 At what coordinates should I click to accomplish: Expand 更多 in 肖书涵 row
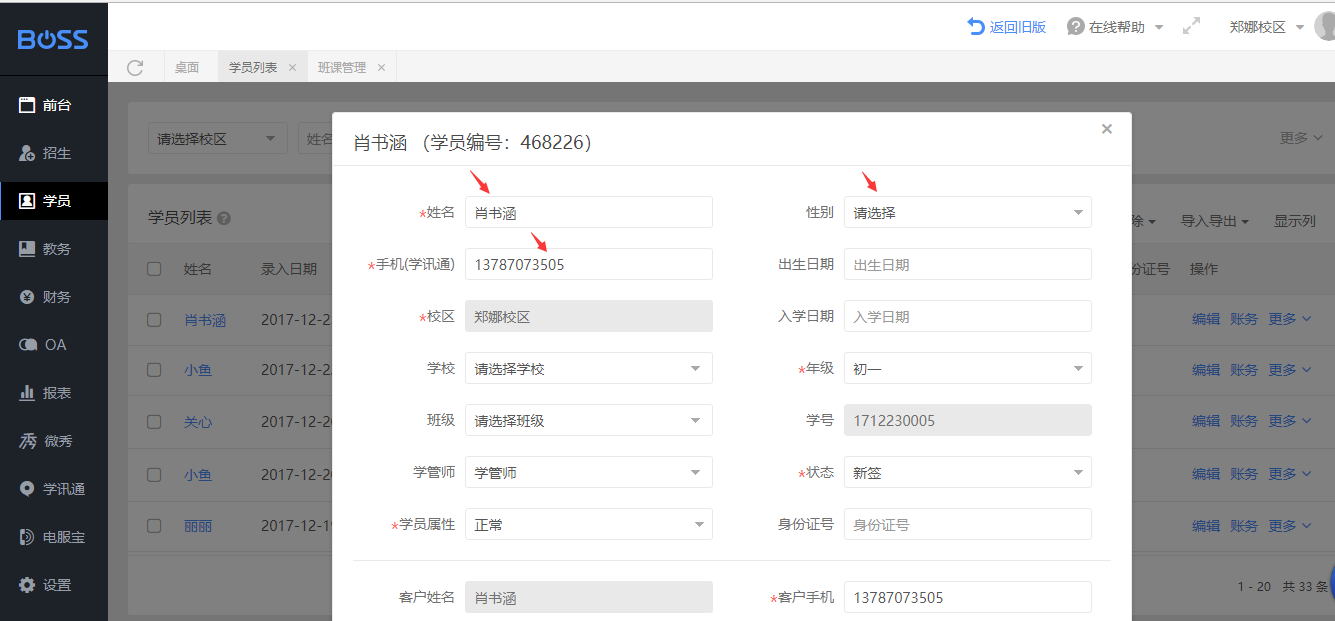[x=1289, y=319]
